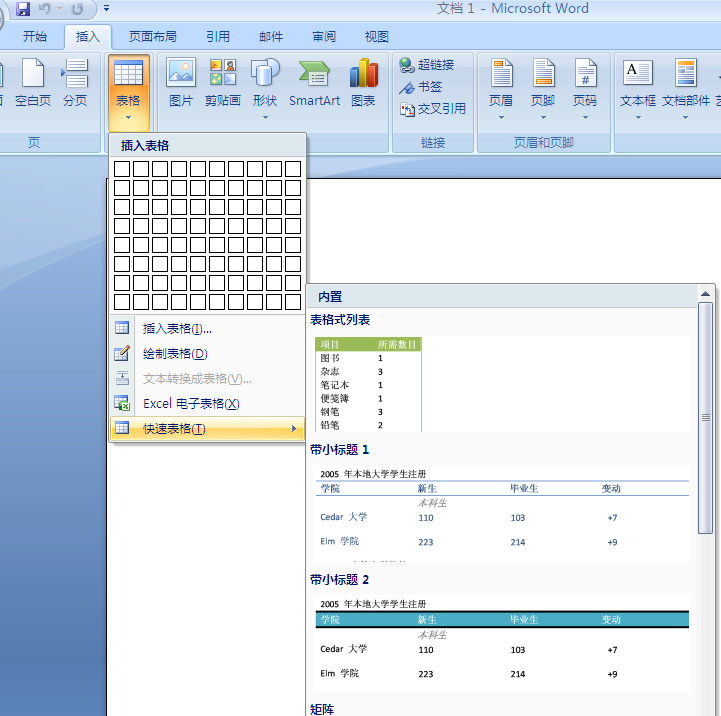The height and width of the screenshot is (716, 721).
Task: Open the Page Number (页码) dropdown
Action: pos(585,85)
